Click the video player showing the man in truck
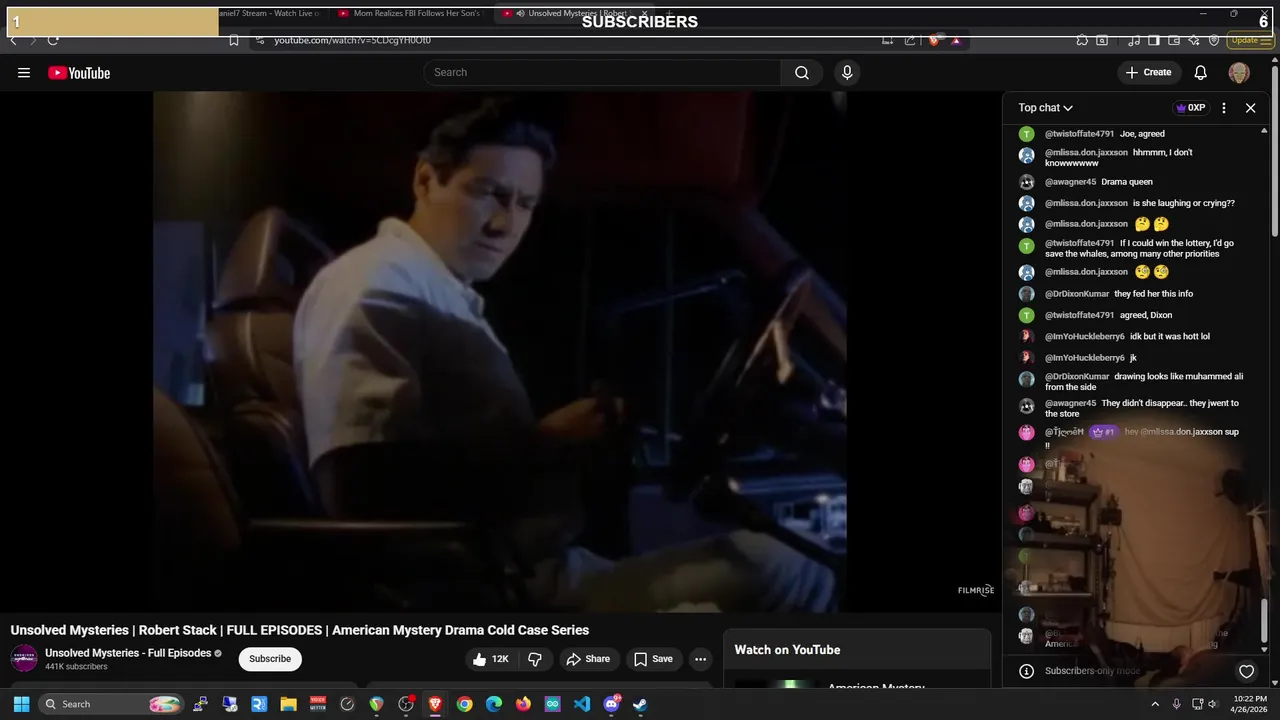This screenshot has height=720, width=1280. coord(500,351)
